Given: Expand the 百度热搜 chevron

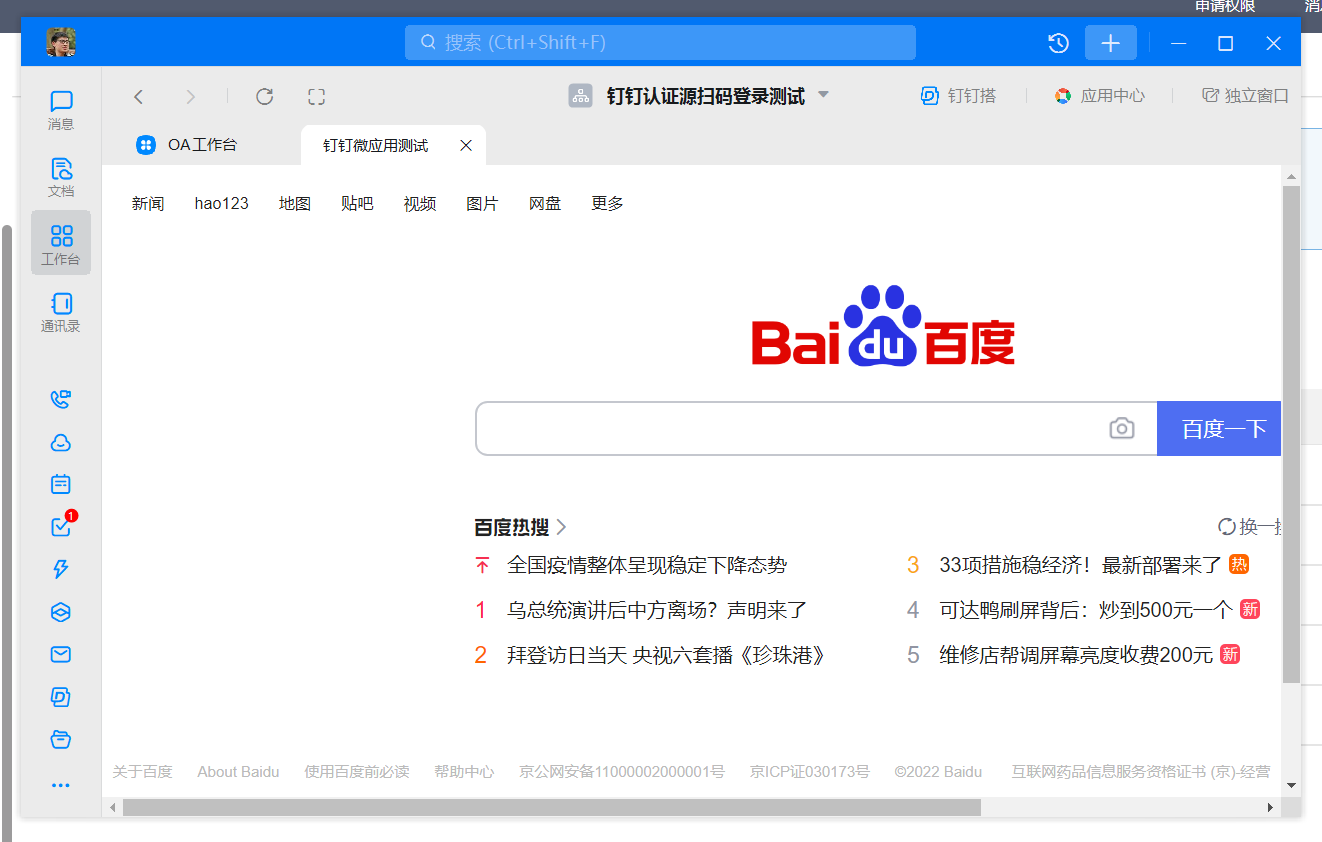Looking at the screenshot, I should [562, 527].
